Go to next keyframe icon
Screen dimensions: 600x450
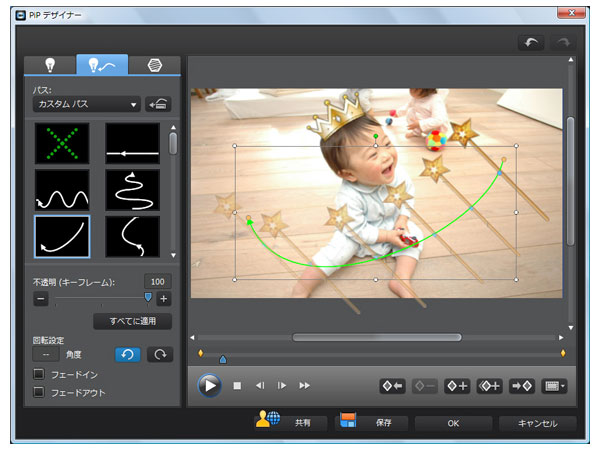(522, 386)
